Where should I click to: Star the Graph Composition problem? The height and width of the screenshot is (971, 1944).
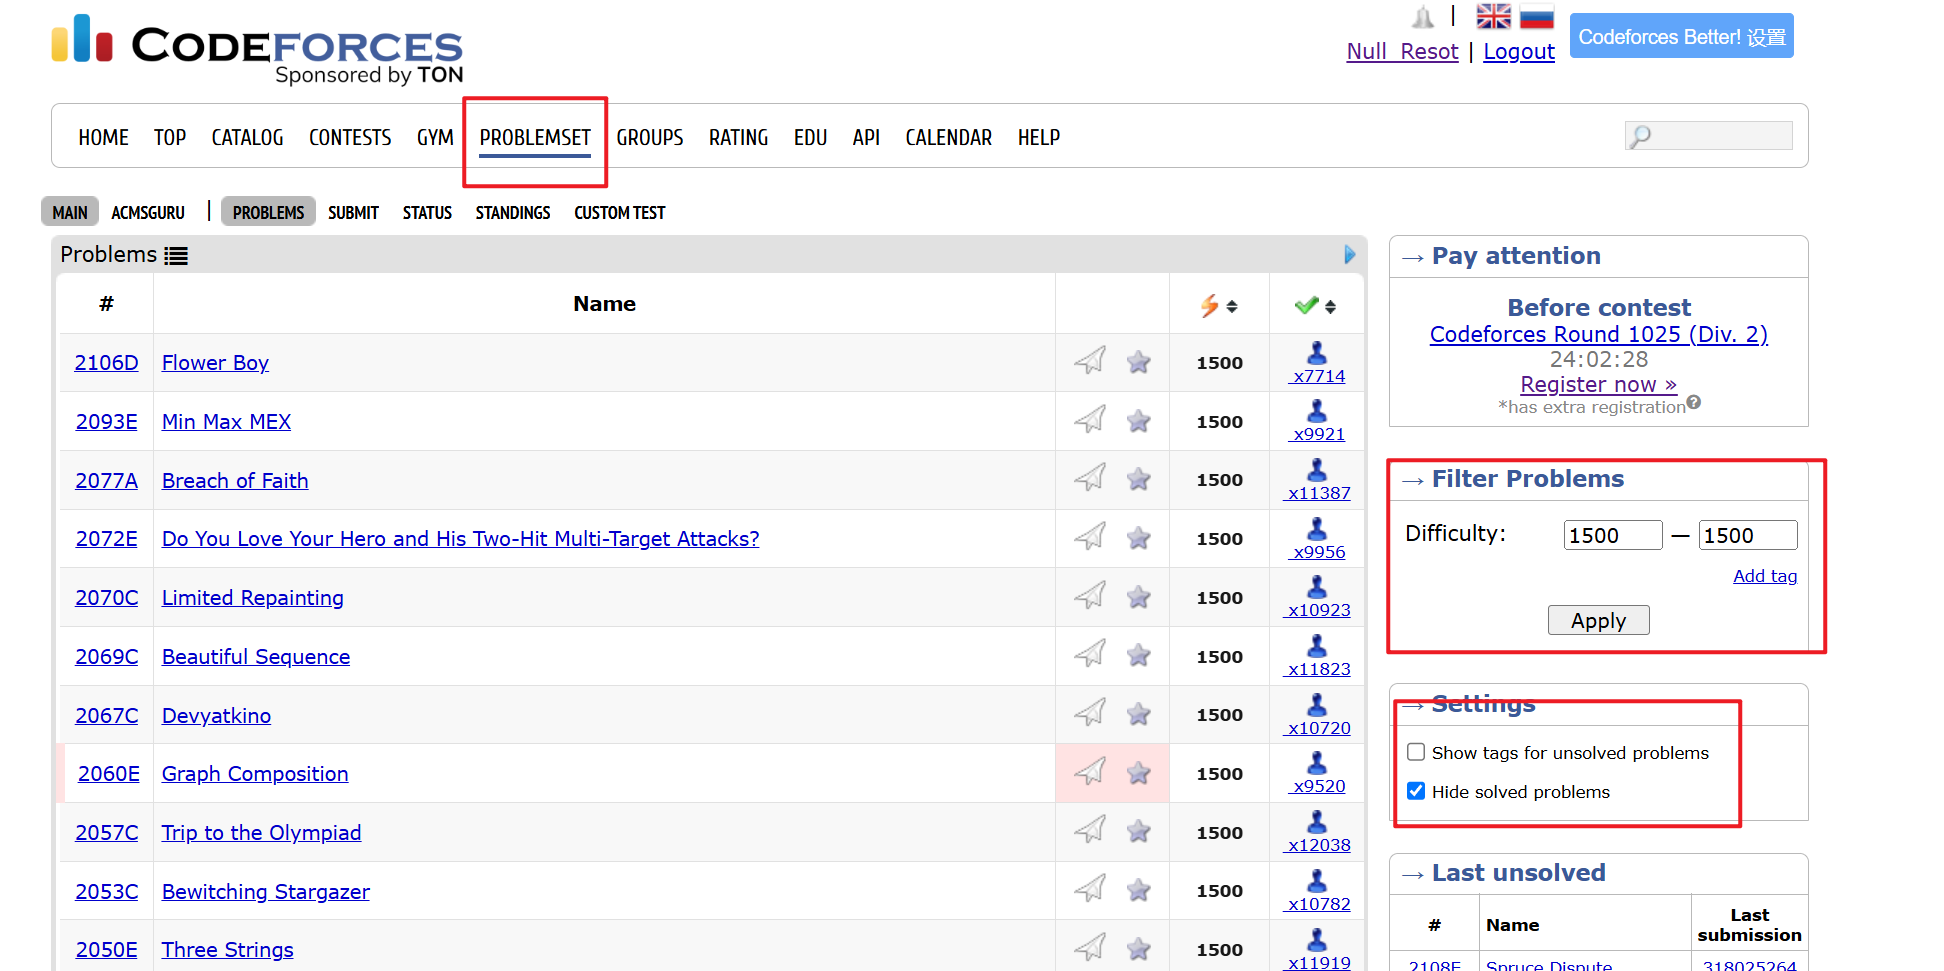pyautogui.click(x=1138, y=773)
